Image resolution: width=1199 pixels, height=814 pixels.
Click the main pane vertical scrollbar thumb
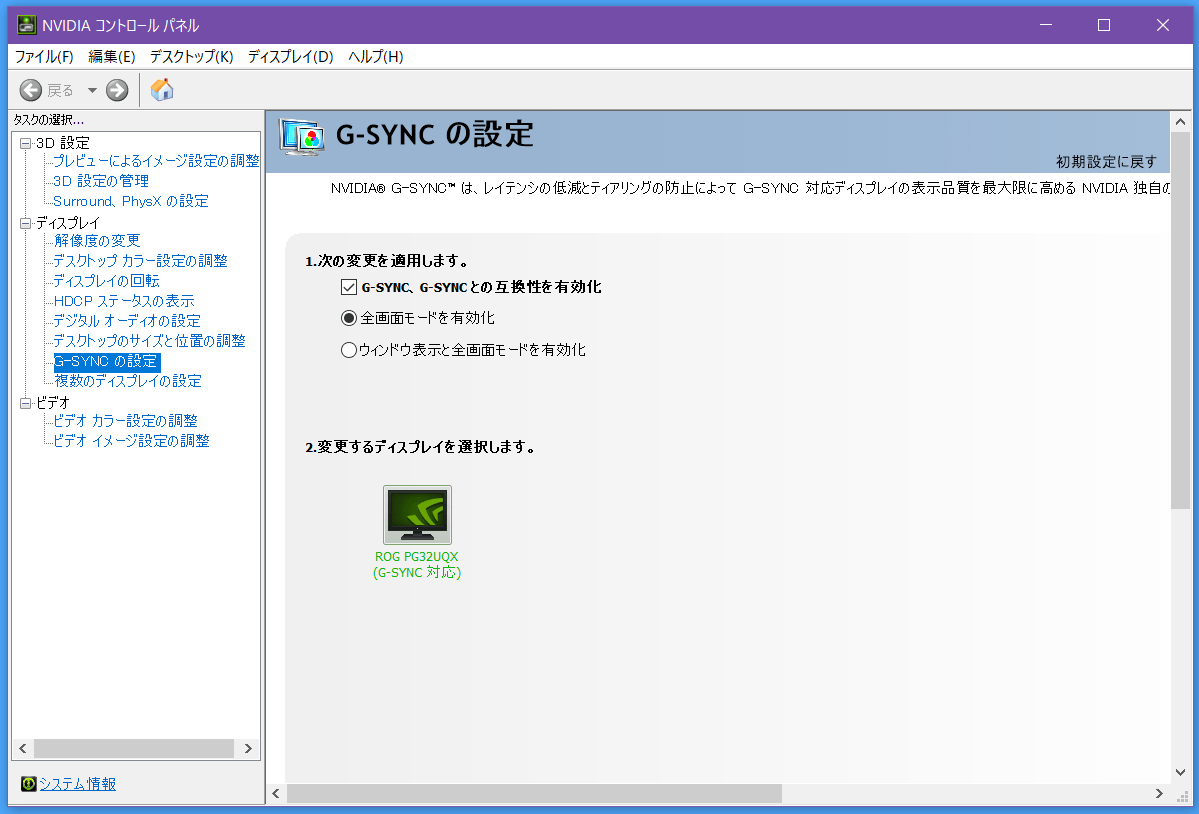click(1181, 320)
